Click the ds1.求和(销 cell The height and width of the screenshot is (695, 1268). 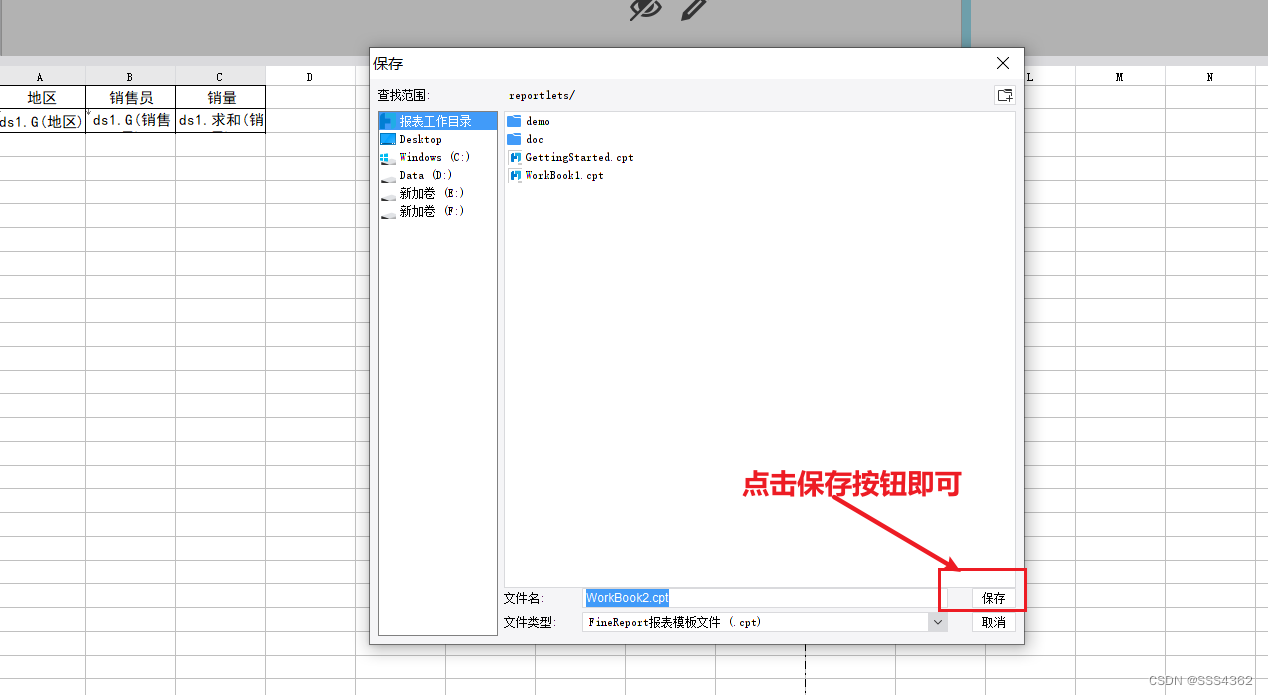220,121
